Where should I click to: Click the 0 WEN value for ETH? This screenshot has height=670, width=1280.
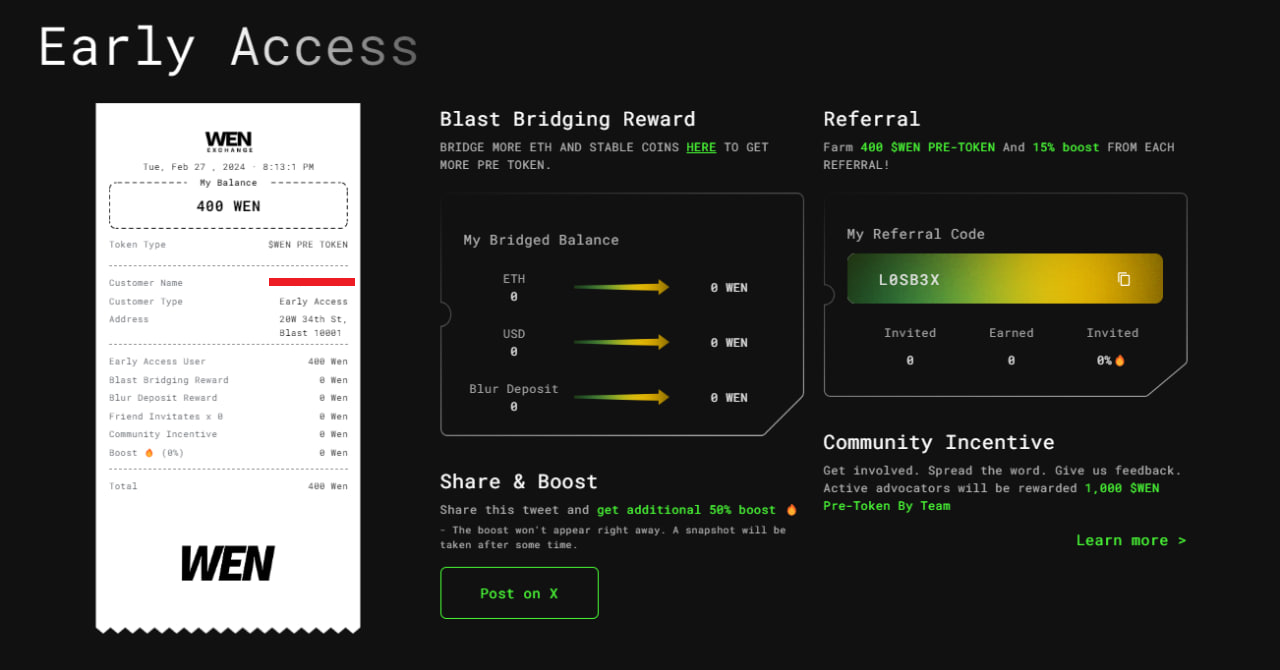(729, 287)
